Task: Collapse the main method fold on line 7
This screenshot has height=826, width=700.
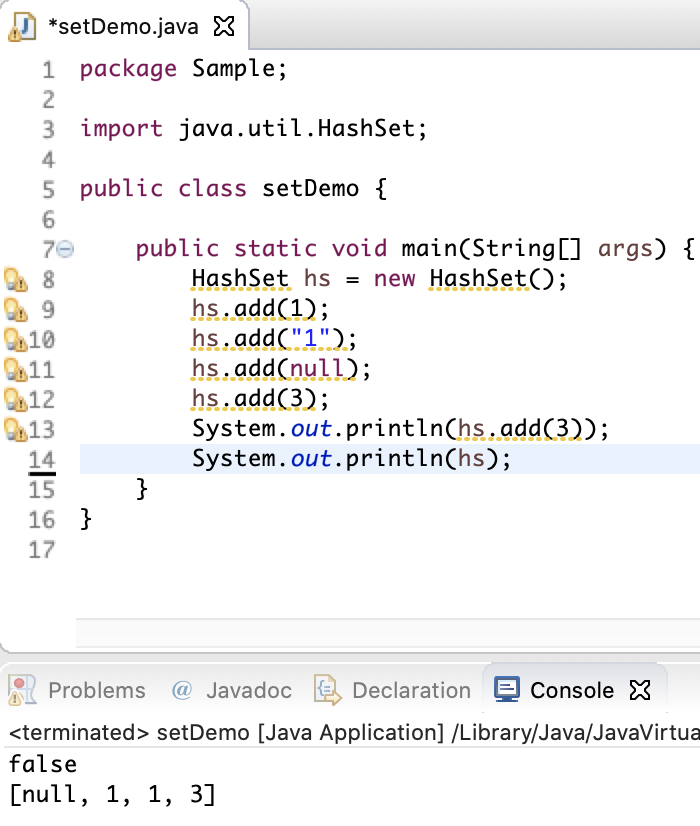Action: 65,249
